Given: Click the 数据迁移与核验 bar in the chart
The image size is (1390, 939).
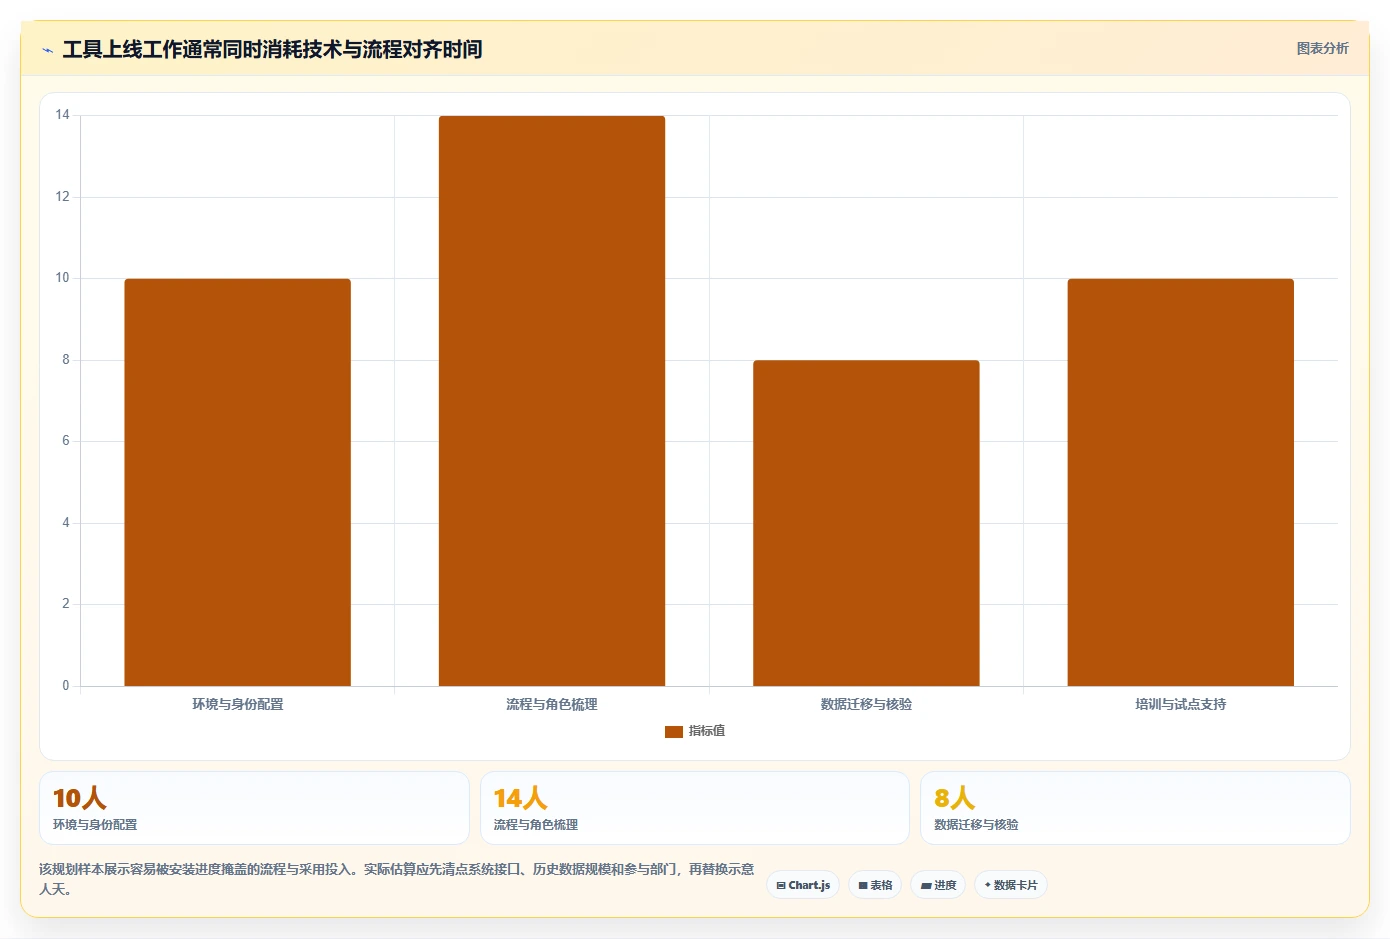Looking at the screenshot, I should click(866, 523).
